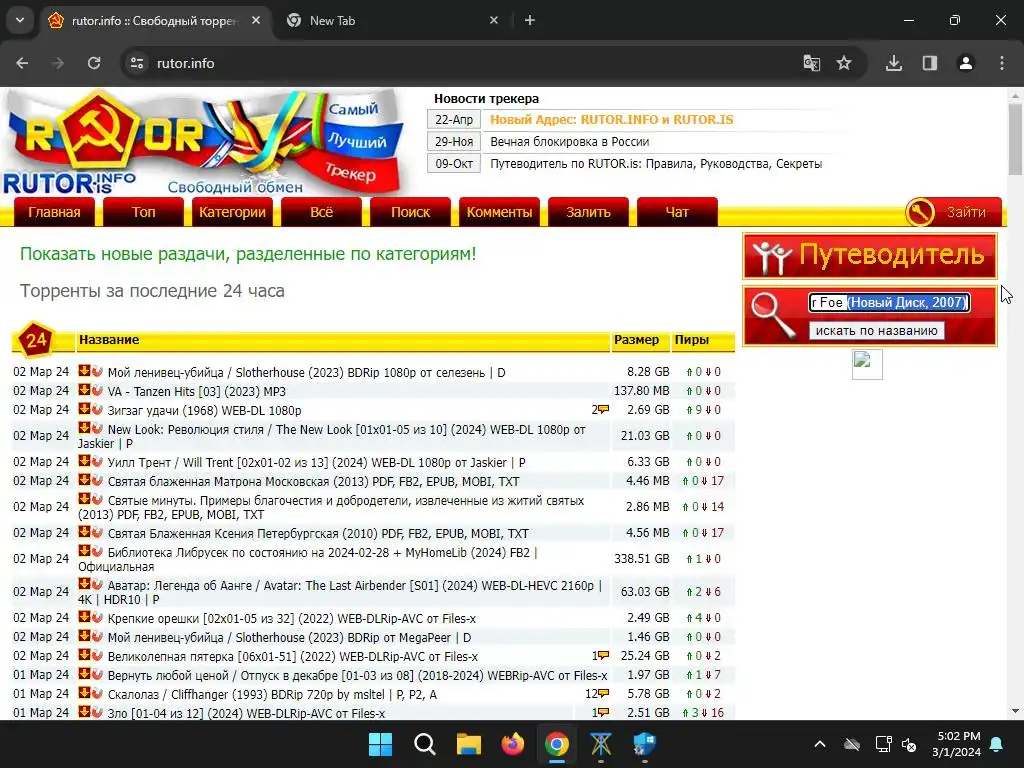Open torrent Аватар: Легенда об Аанге
Image resolution: width=1024 pixels, height=768 pixels.
coord(340,592)
